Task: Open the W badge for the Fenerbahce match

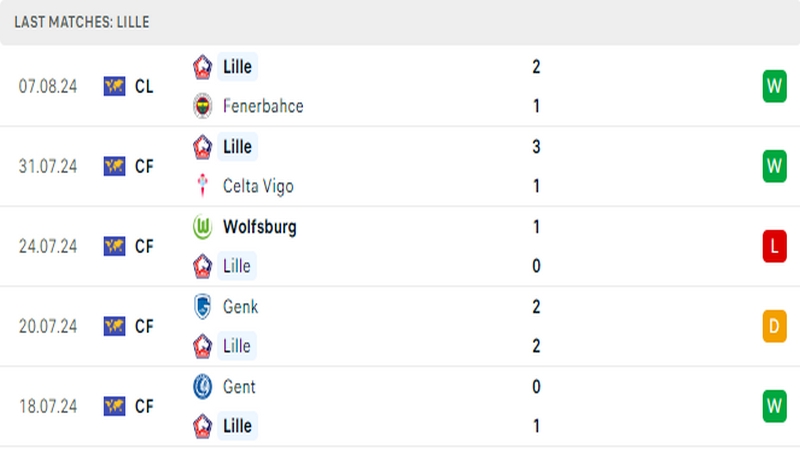Action: [774, 86]
